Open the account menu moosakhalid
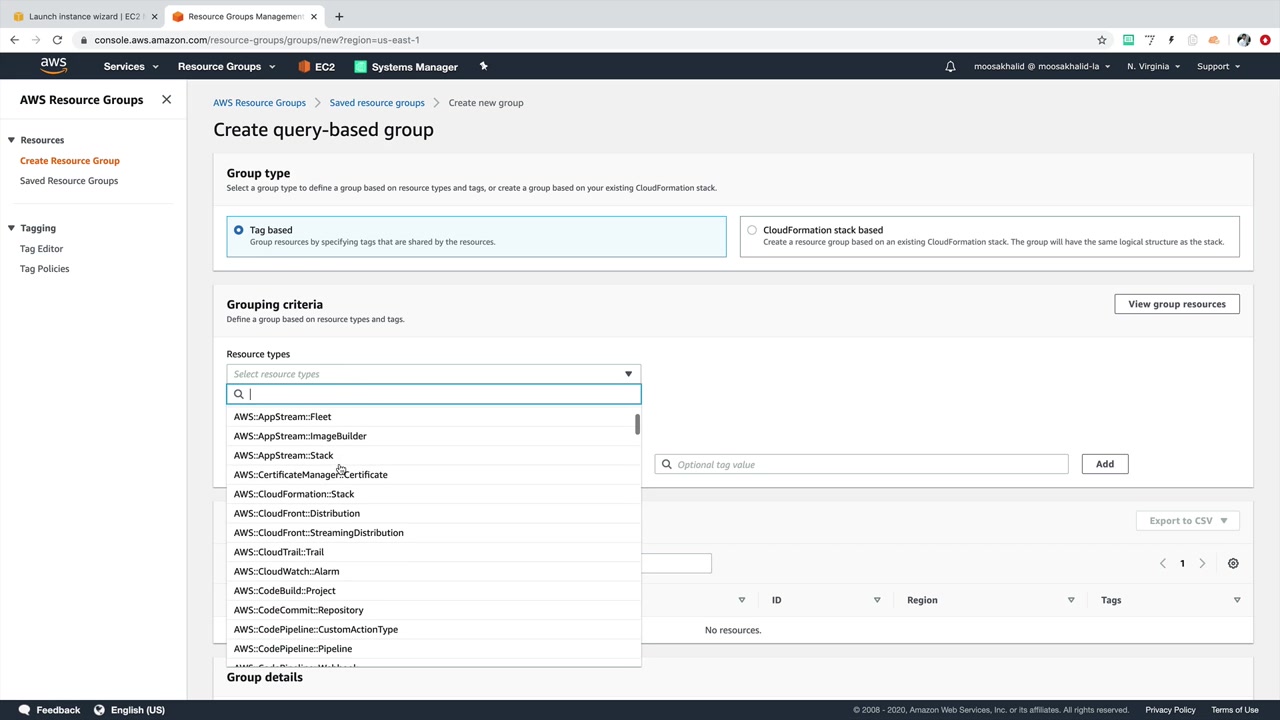 pos(1042,67)
